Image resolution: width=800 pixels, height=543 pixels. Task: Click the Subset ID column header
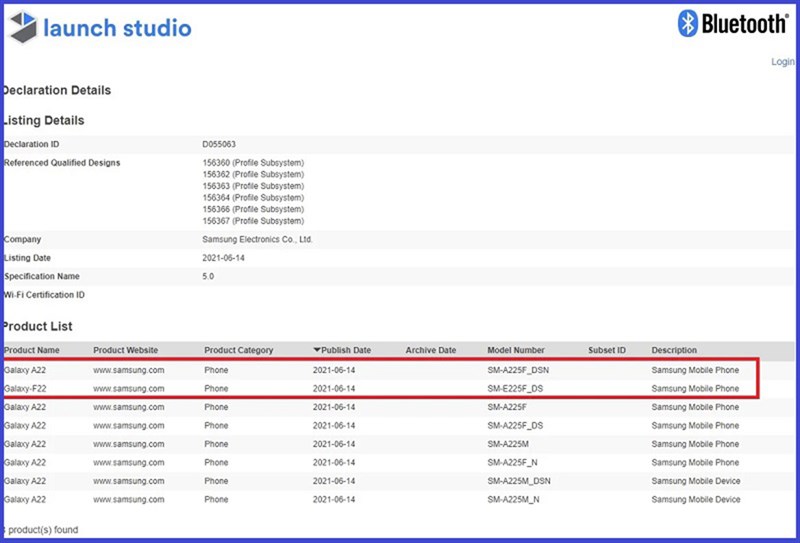606,351
